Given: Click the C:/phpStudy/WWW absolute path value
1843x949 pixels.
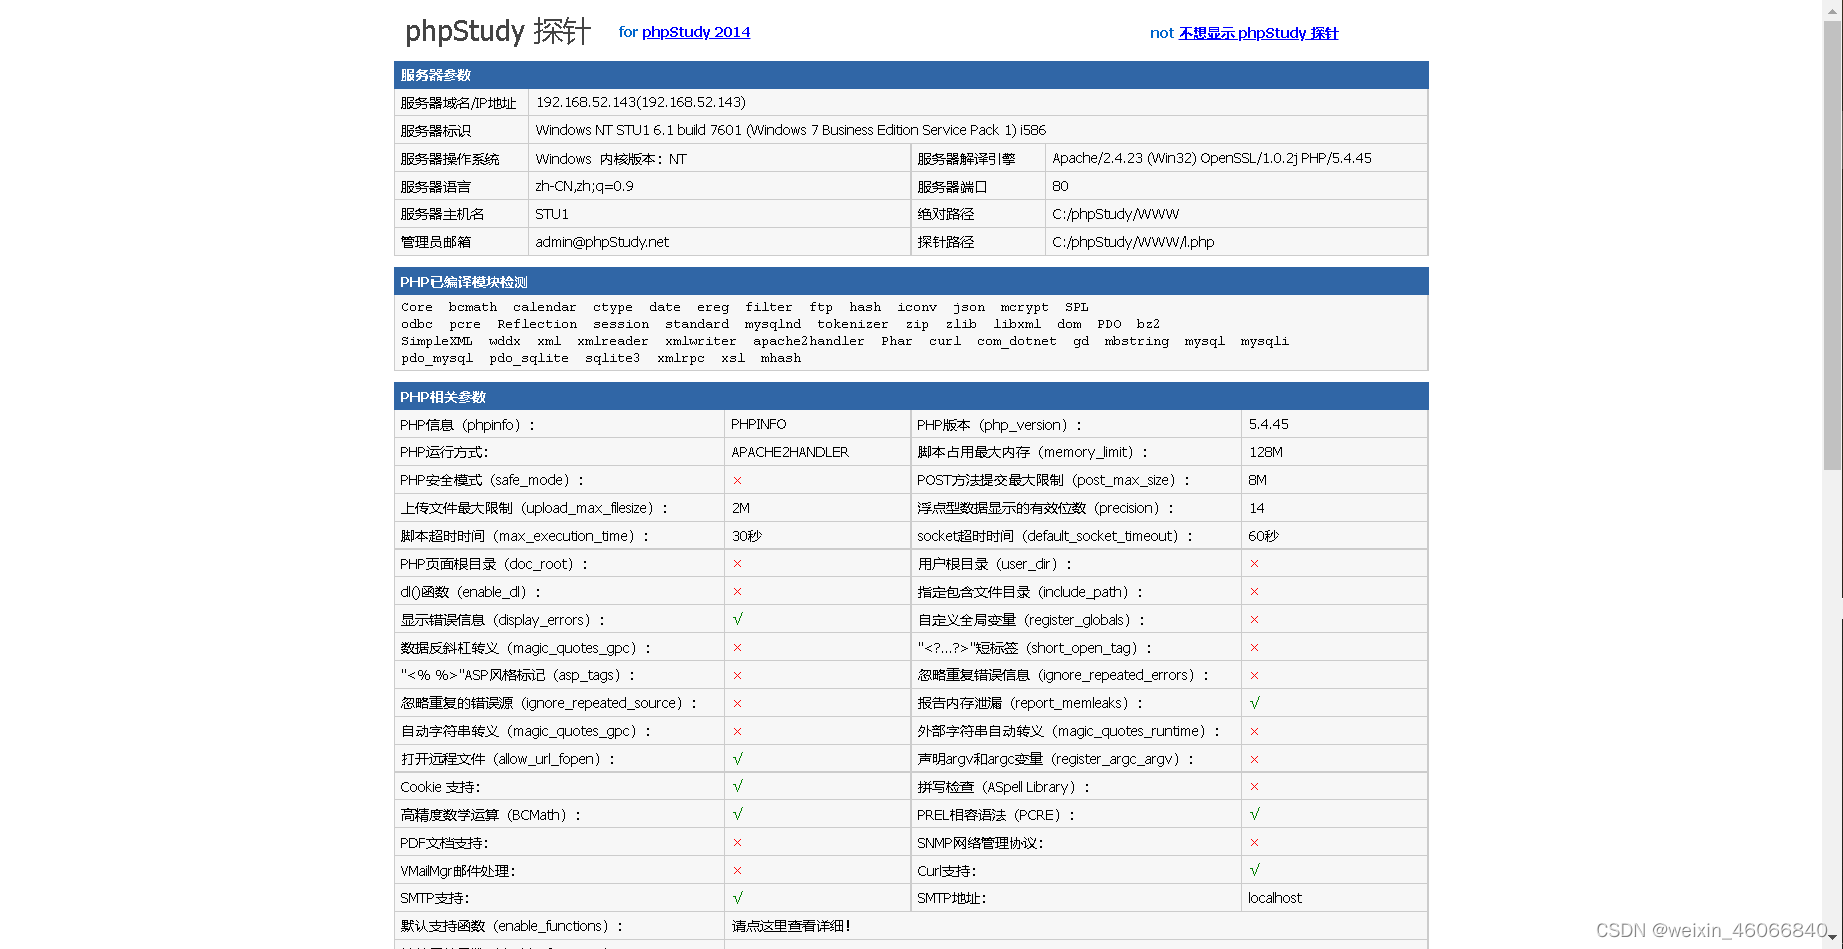Looking at the screenshot, I should pyautogui.click(x=1116, y=214).
